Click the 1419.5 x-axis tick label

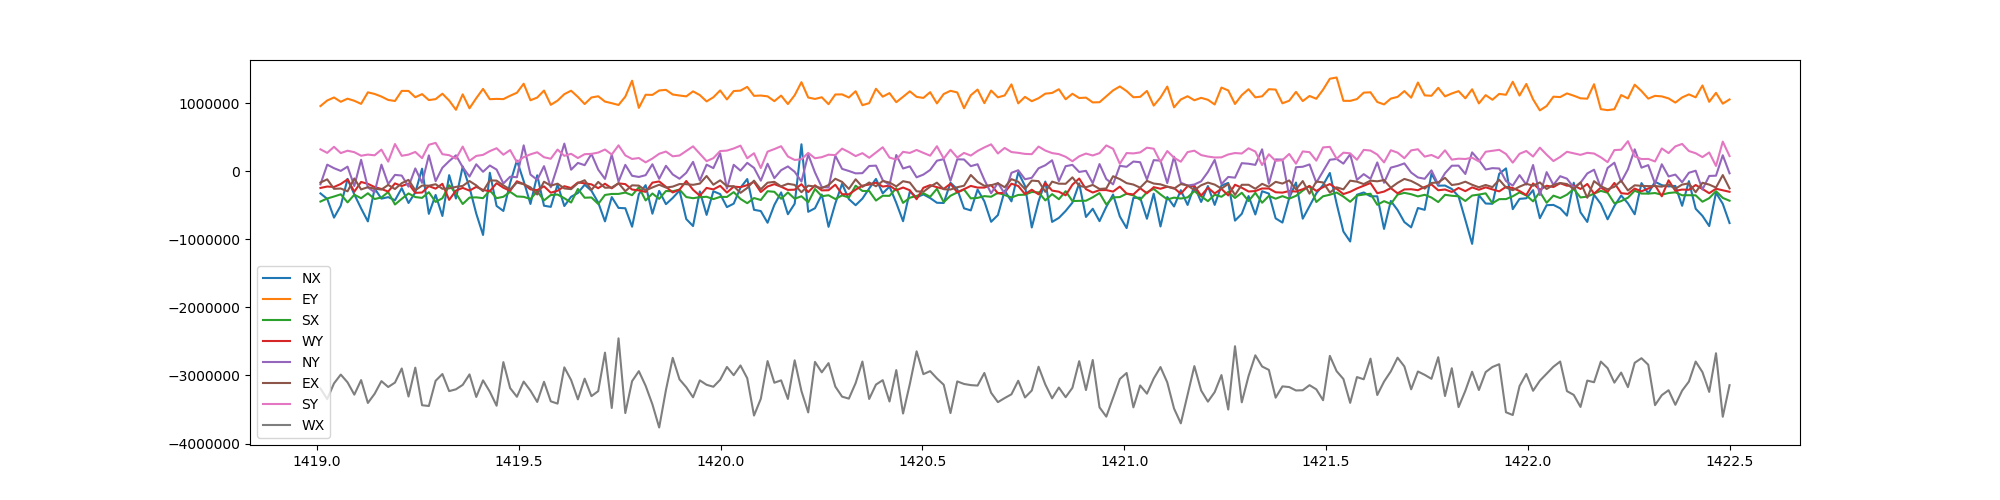(518, 461)
